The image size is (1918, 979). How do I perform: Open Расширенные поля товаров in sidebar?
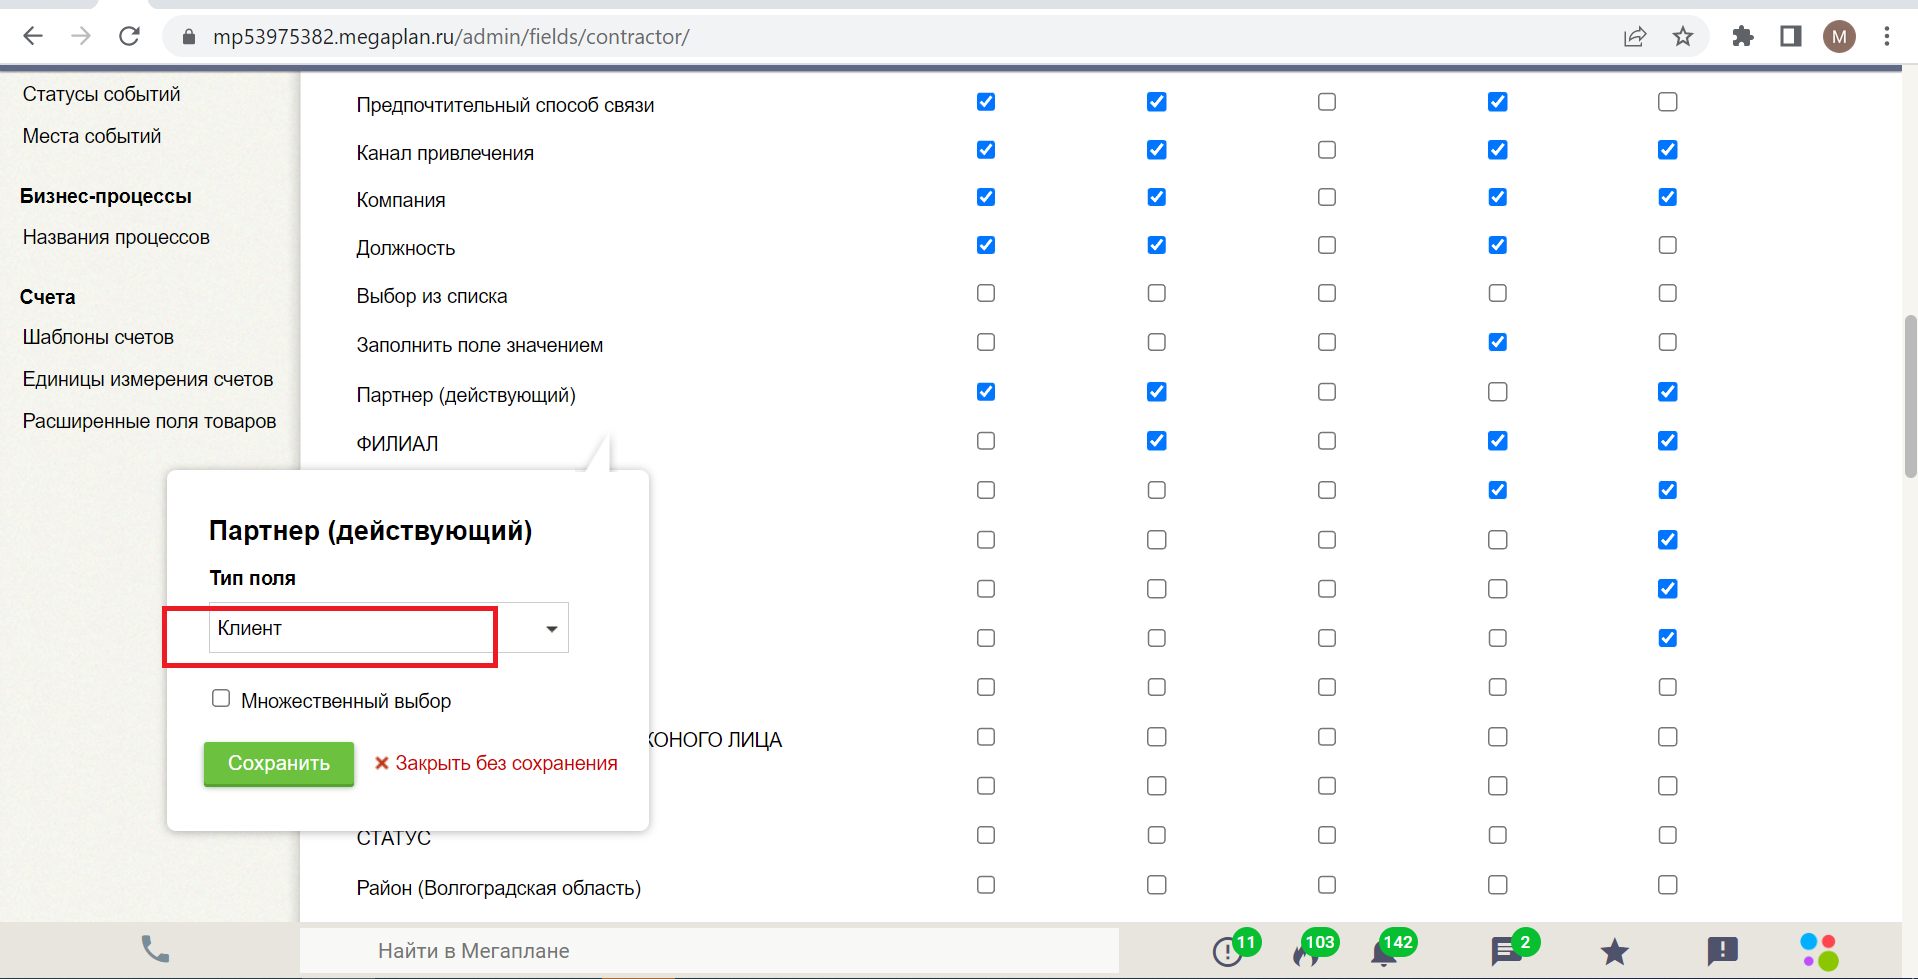point(150,421)
